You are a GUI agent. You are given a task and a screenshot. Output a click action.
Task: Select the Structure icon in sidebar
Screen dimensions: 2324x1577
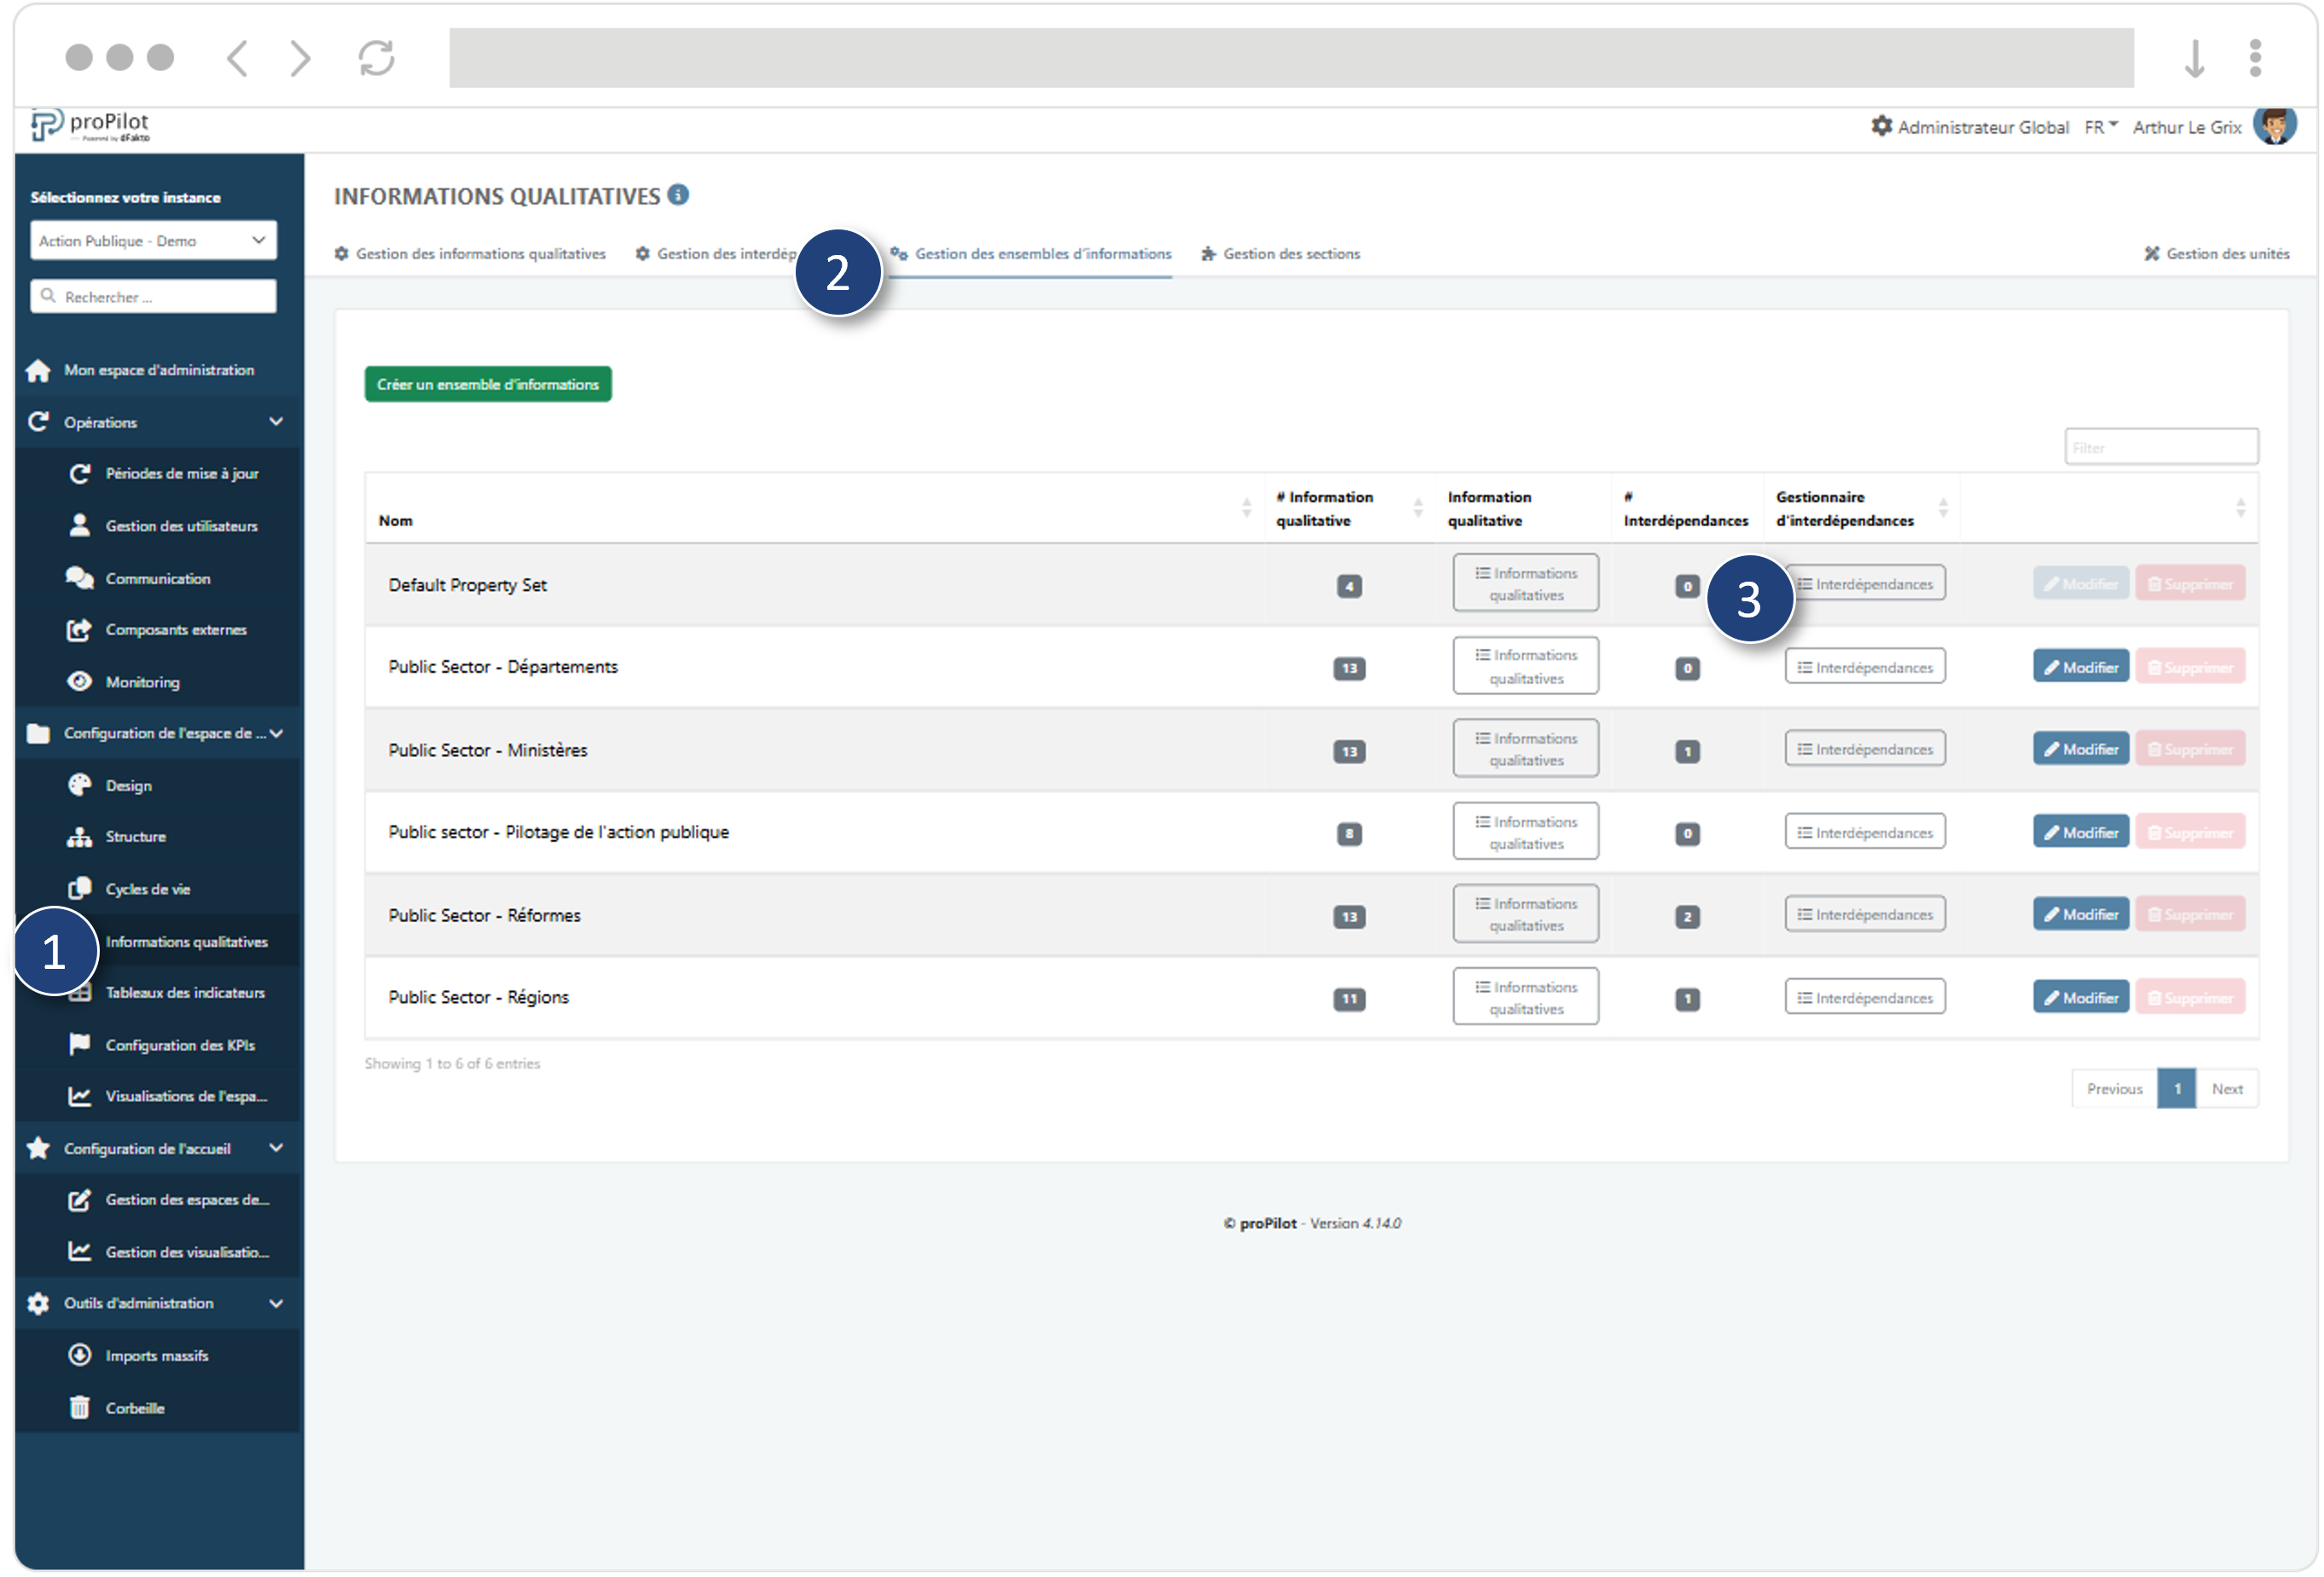(x=80, y=837)
